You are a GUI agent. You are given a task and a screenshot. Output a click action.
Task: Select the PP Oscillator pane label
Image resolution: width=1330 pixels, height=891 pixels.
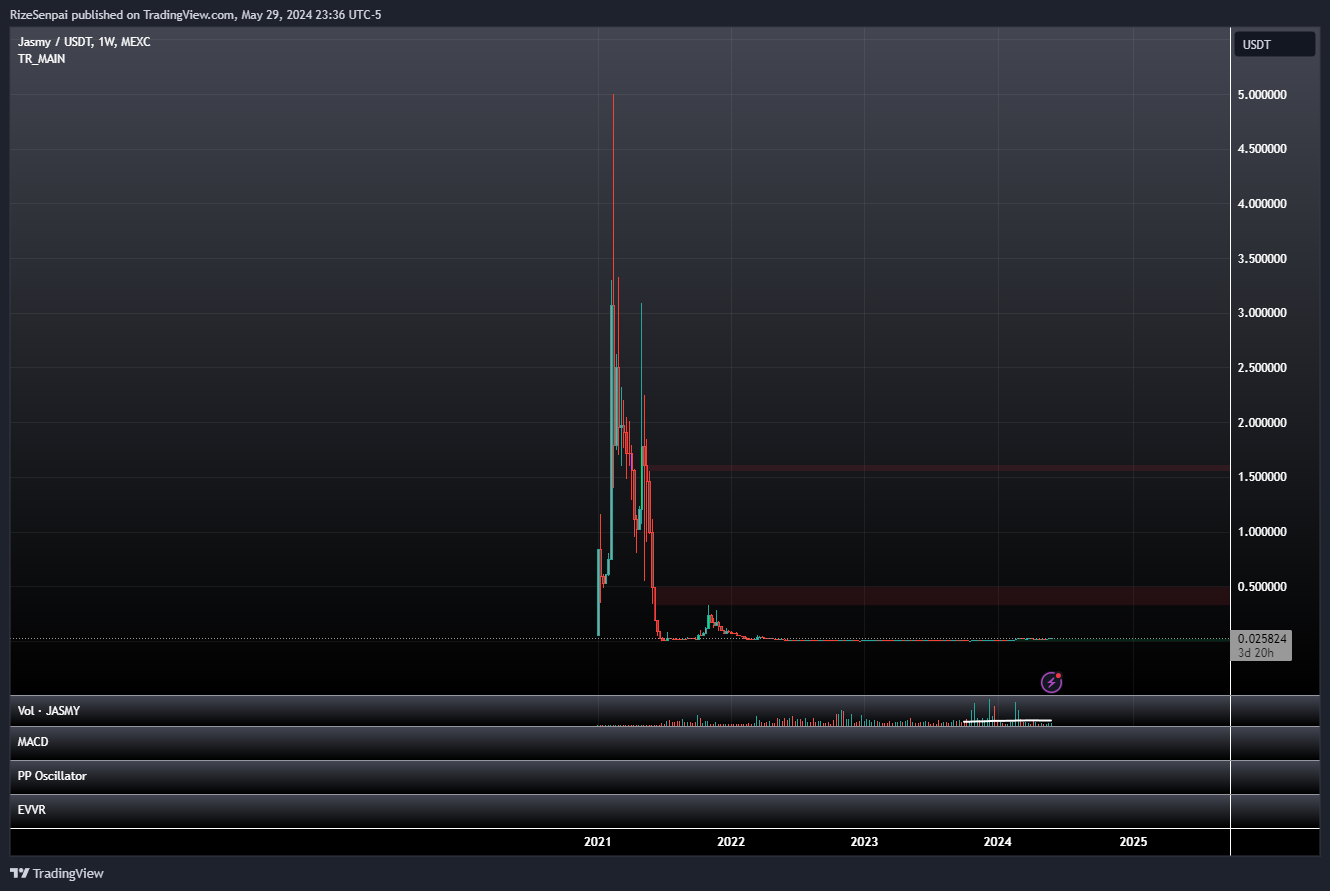(x=52, y=776)
